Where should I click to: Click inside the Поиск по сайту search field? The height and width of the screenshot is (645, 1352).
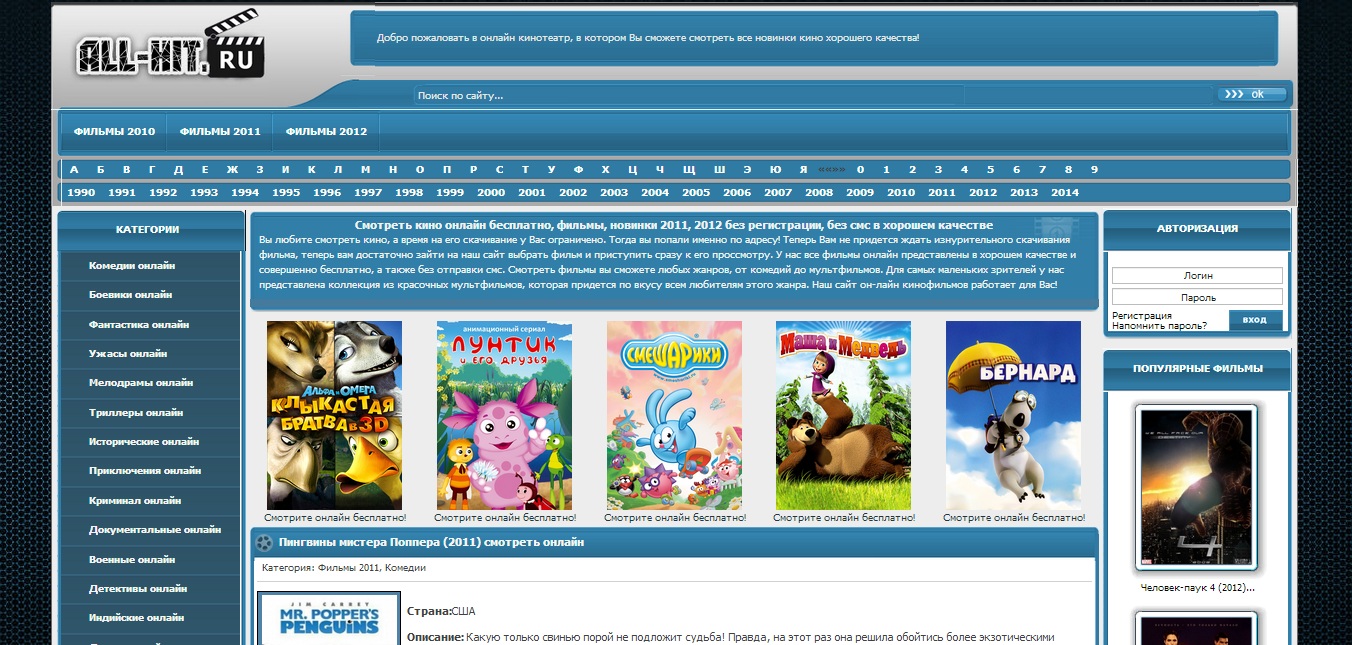click(x=689, y=96)
